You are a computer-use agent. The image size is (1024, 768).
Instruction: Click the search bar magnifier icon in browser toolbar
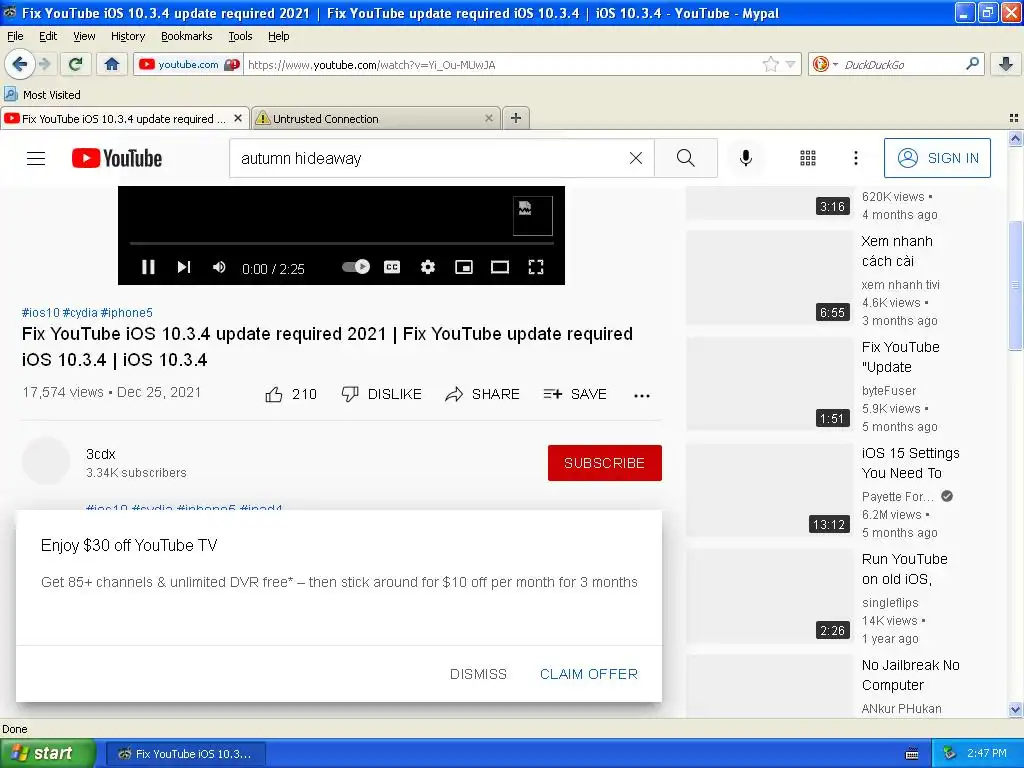pos(972,64)
